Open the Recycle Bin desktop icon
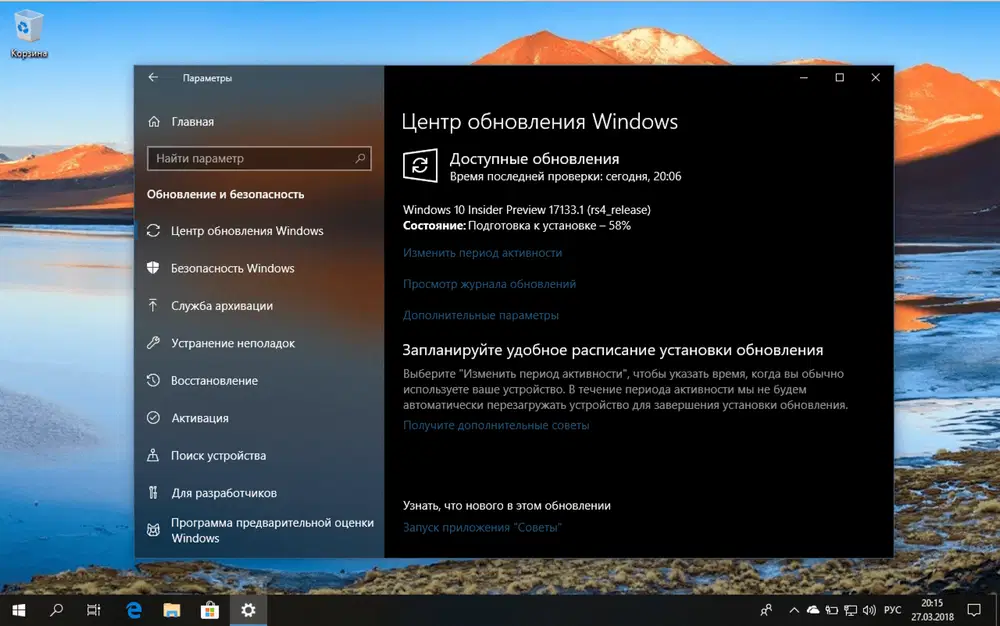 (x=29, y=35)
